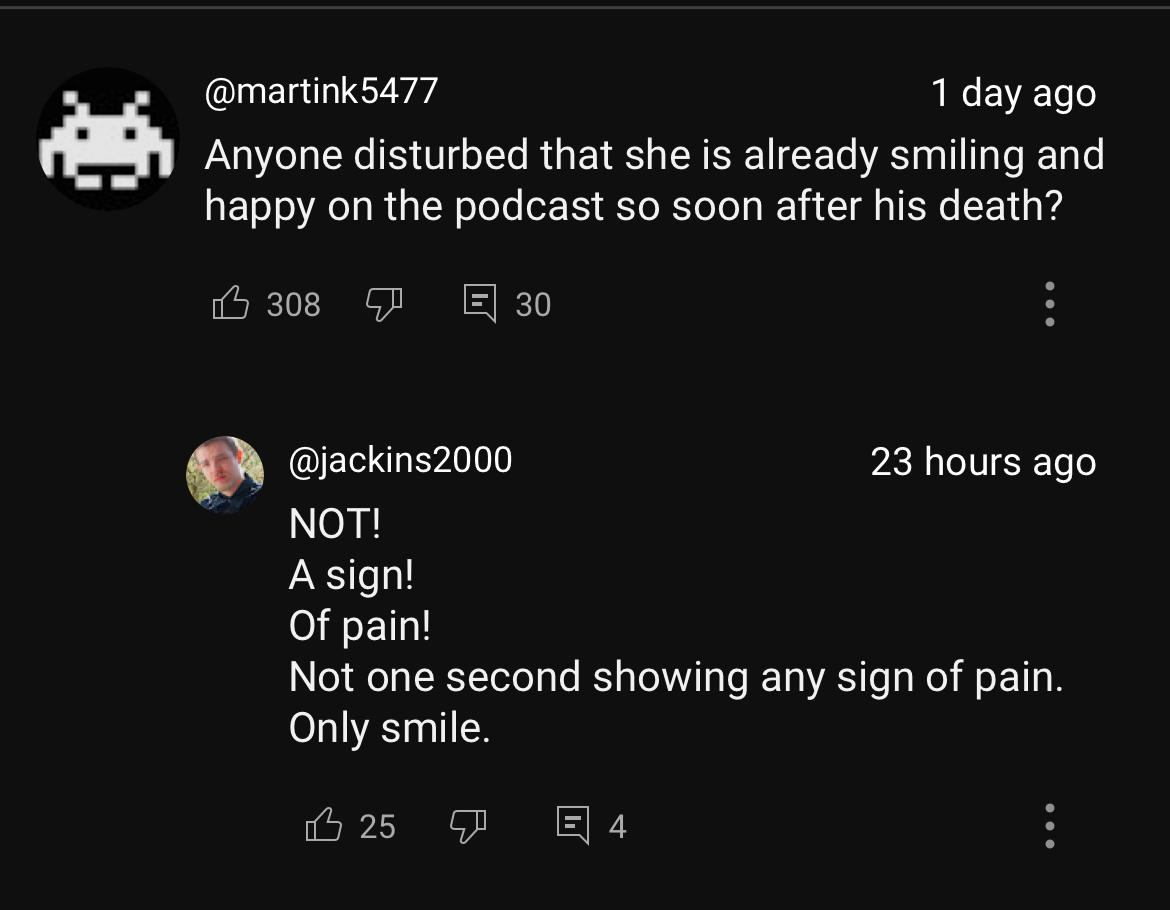Open more options for @jackins2000's reply
This screenshot has height=910, width=1170.
1049,825
